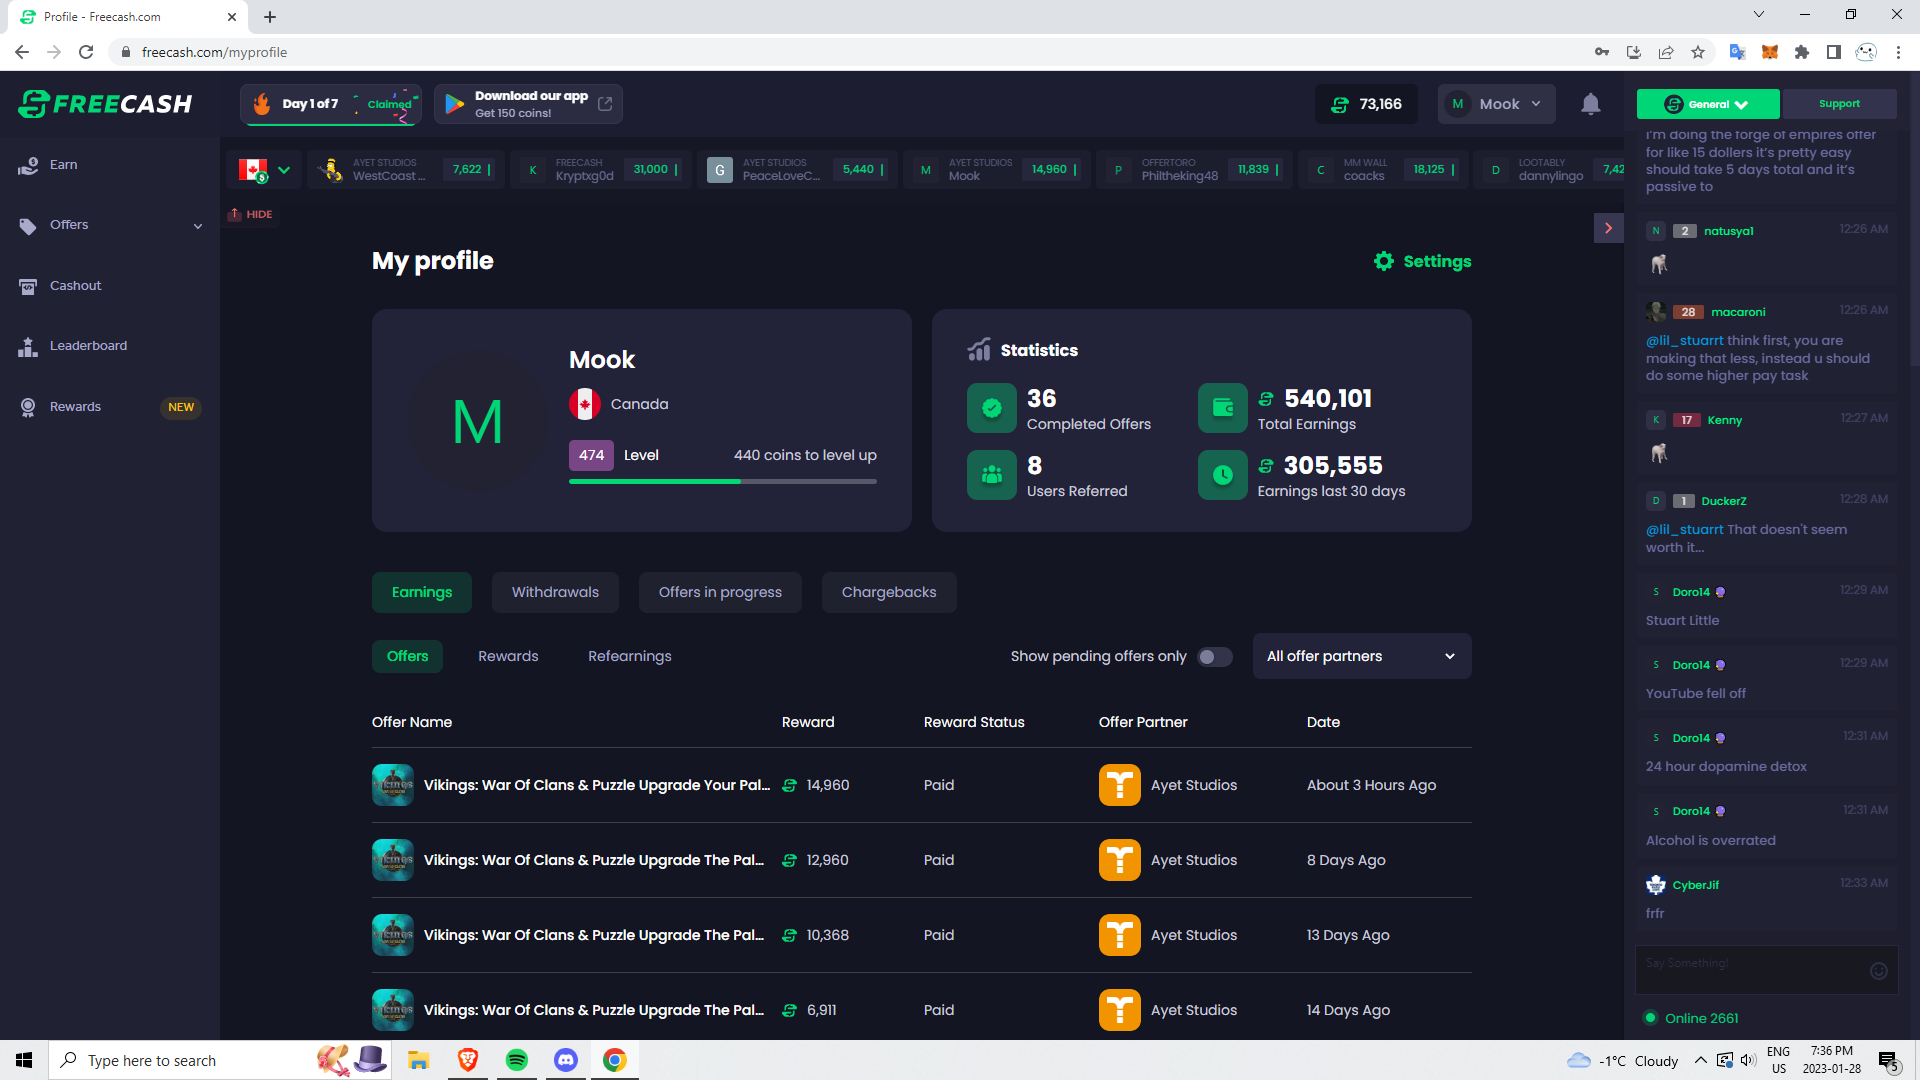The width and height of the screenshot is (1920, 1080).
Task: Select the Chargebacks tab
Action: click(x=888, y=592)
